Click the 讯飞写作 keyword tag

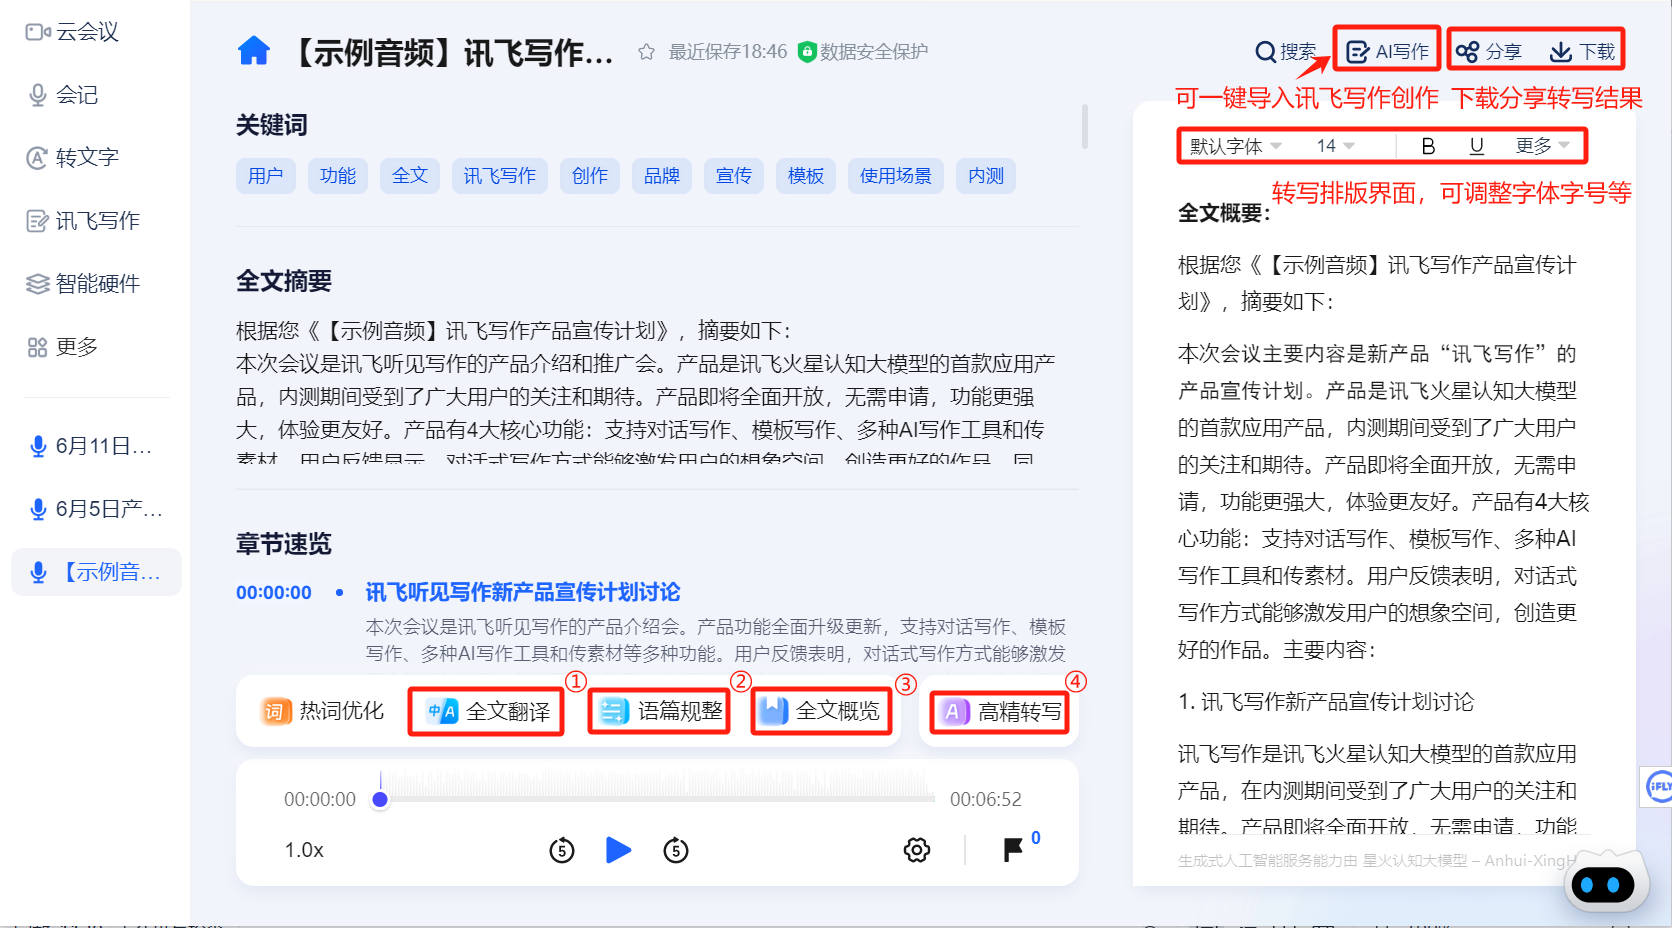click(x=500, y=176)
